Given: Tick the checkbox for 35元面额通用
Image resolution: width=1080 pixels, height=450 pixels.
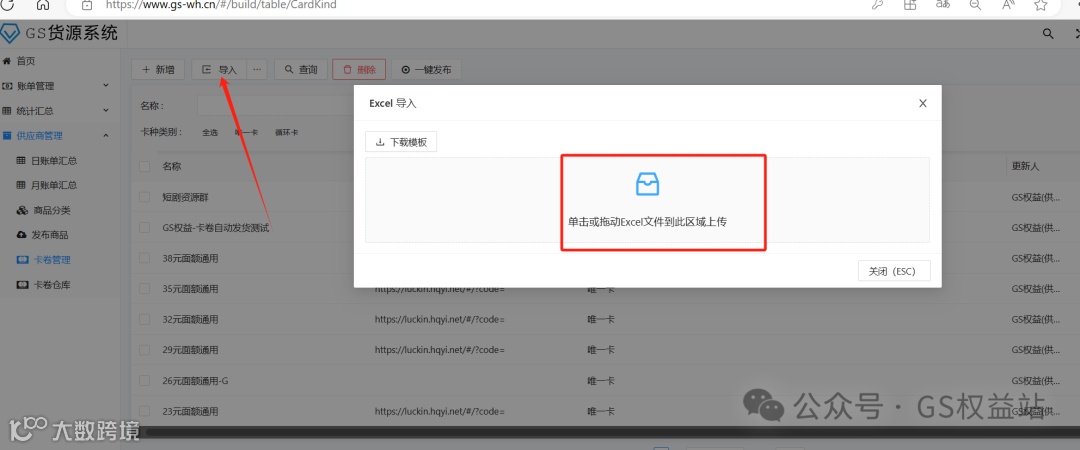Looking at the screenshot, I should click(x=144, y=289).
